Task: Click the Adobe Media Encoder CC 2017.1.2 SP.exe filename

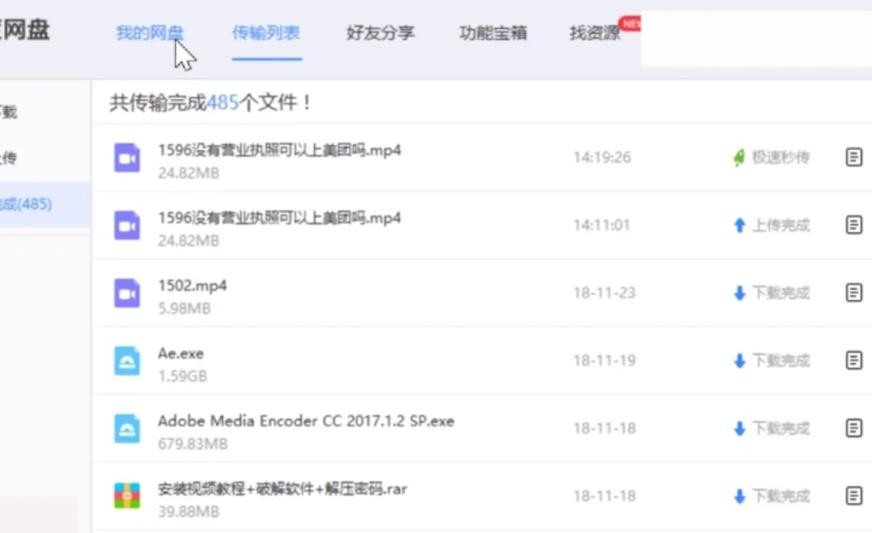Action: pos(305,421)
